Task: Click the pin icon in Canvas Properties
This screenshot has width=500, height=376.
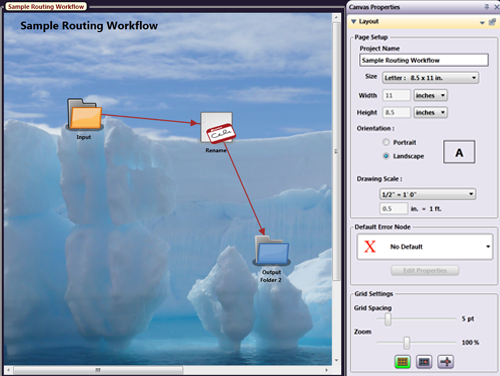Action: pos(487,7)
